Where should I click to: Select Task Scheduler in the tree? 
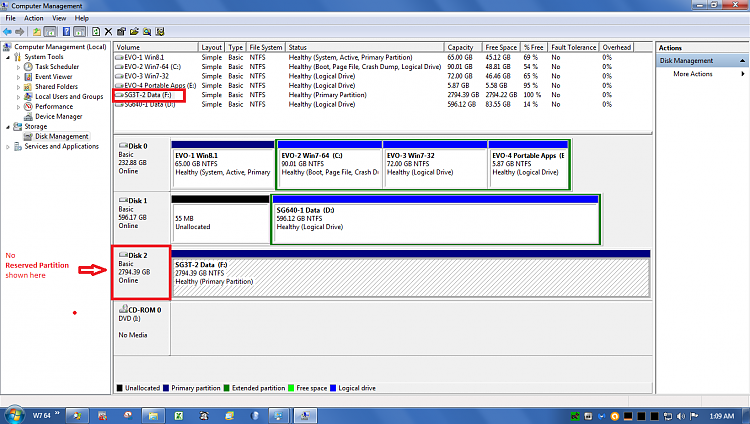[x=57, y=67]
